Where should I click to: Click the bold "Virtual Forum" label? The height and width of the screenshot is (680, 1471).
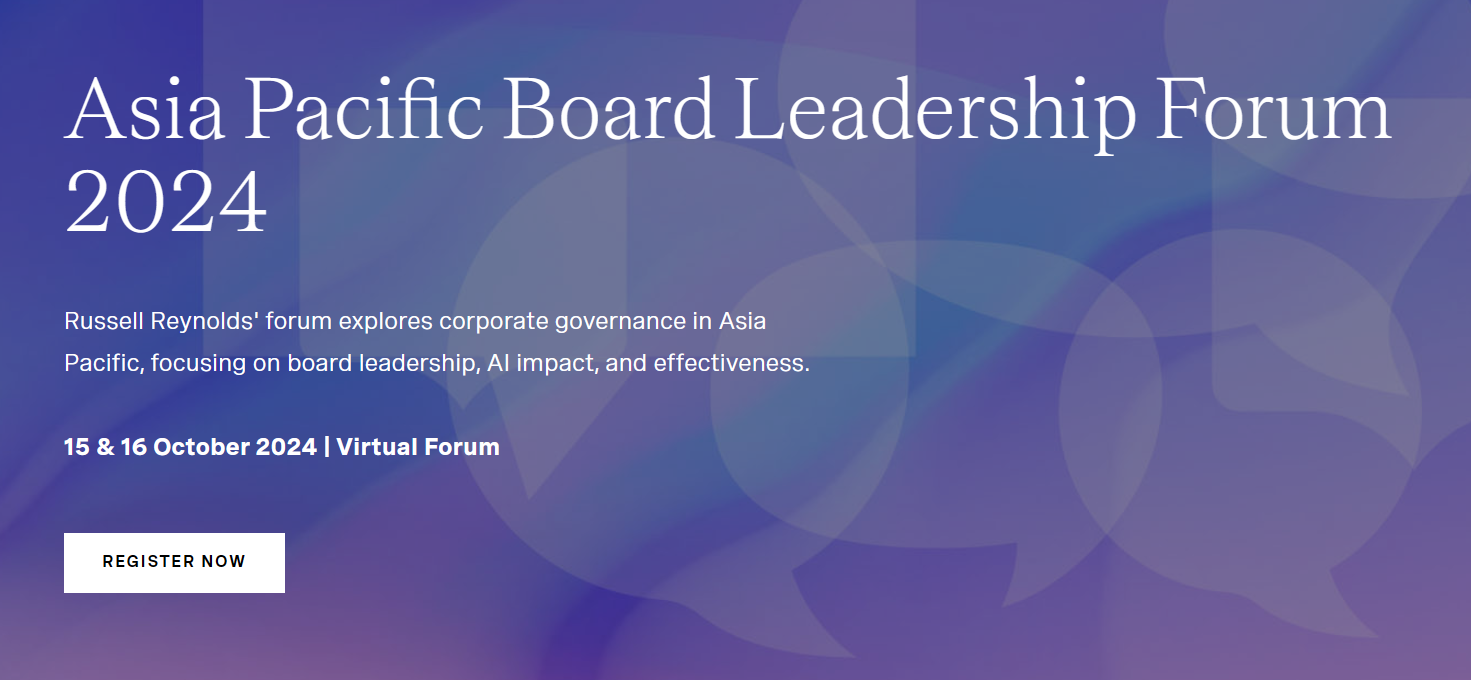coord(418,447)
